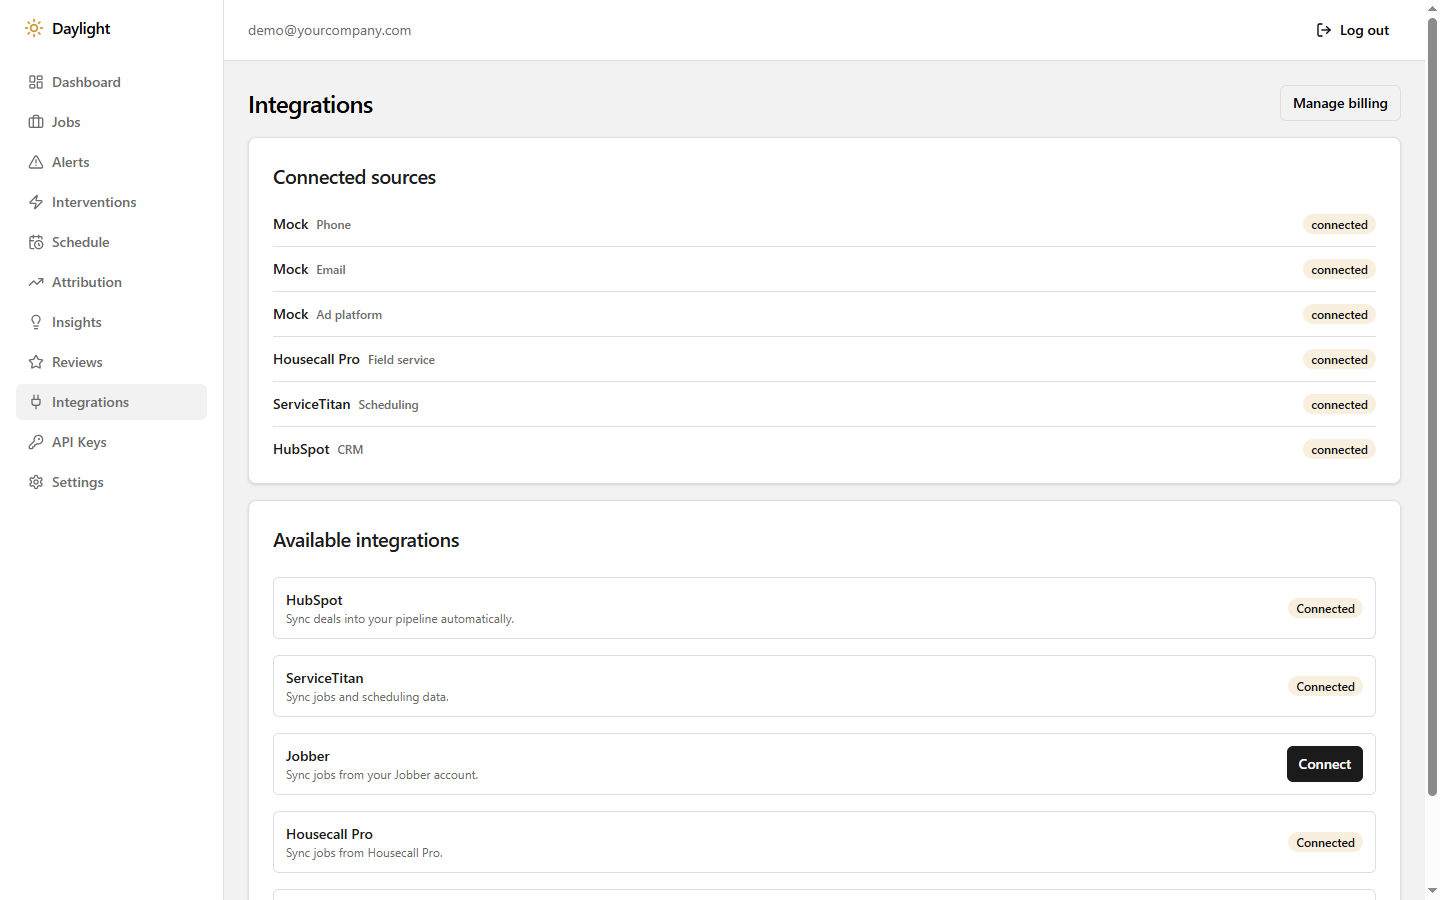Click the log out arrow icon

click(x=1324, y=30)
